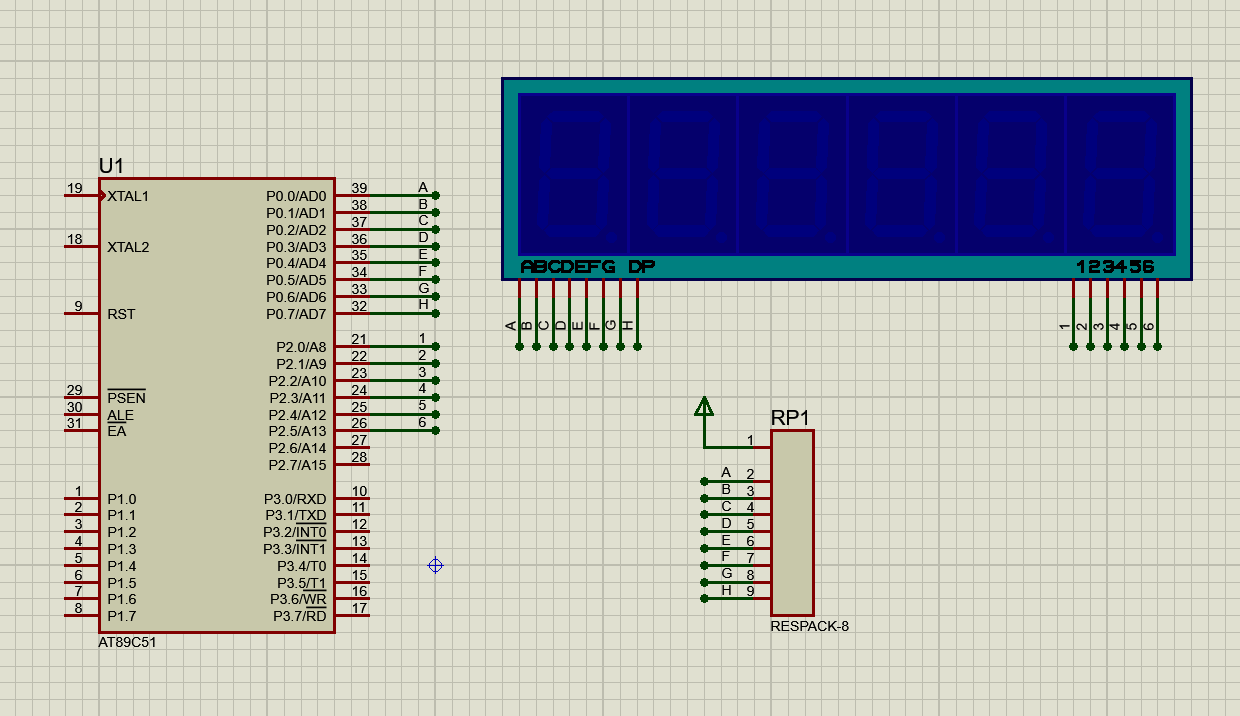The image size is (1240, 716).
Task: Select the XTAL1 pin 19
Action: [82, 195]
